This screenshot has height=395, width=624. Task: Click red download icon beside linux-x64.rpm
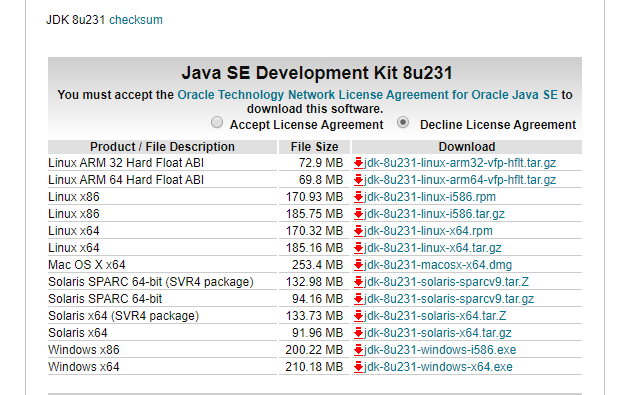coord(358,231)
